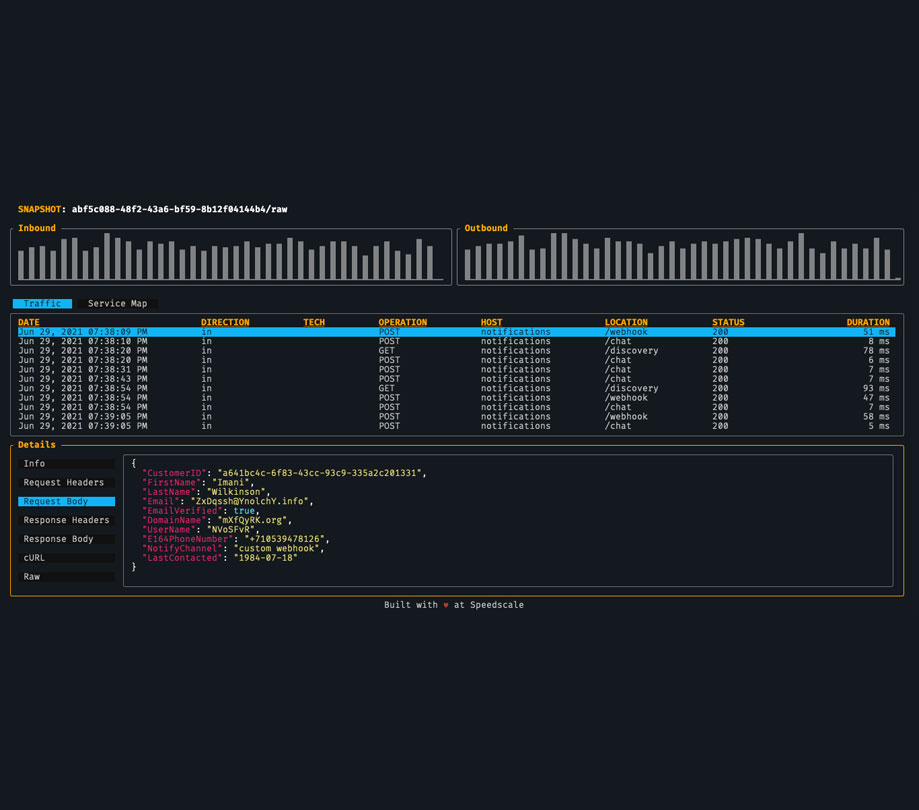This screenshot has width=919, height=810.
Task: Select the Traffic tab
Action: pyautogui.click(x=42, y=304)
